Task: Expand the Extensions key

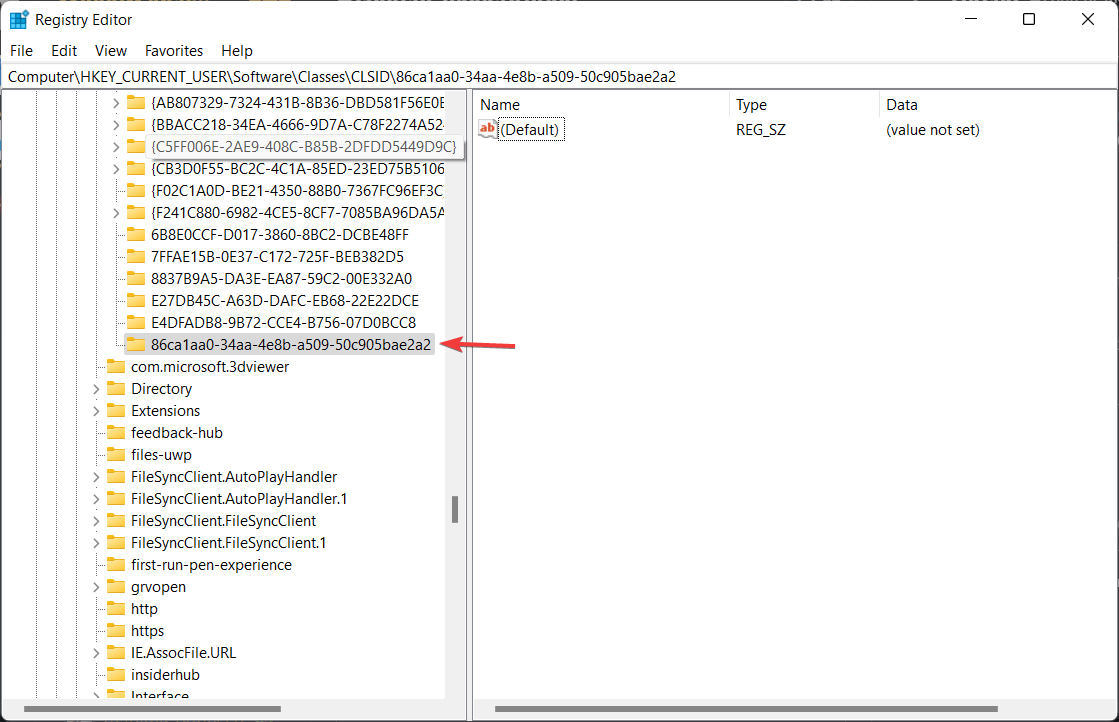Action: click(96, 411)
